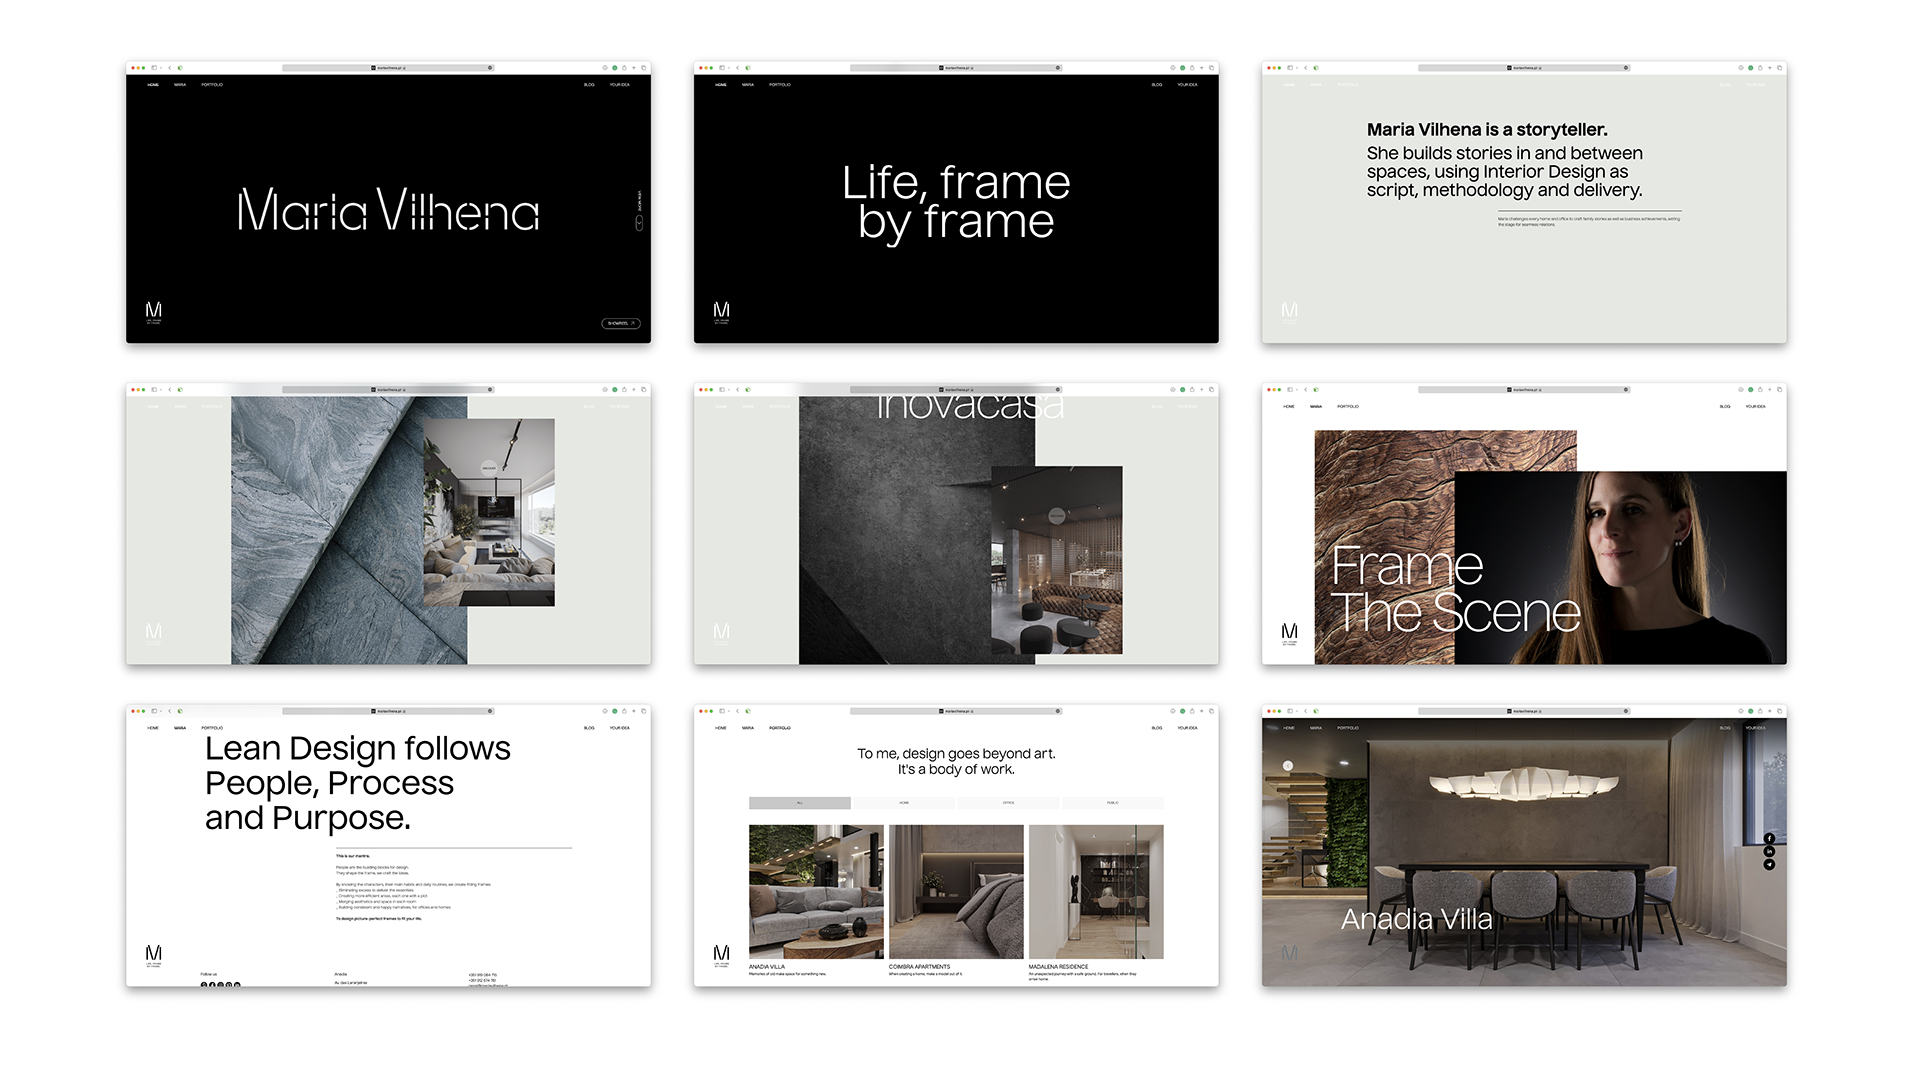
Task: Open the Madalena Residence project thumbnail
Action: coord(1096,891)
